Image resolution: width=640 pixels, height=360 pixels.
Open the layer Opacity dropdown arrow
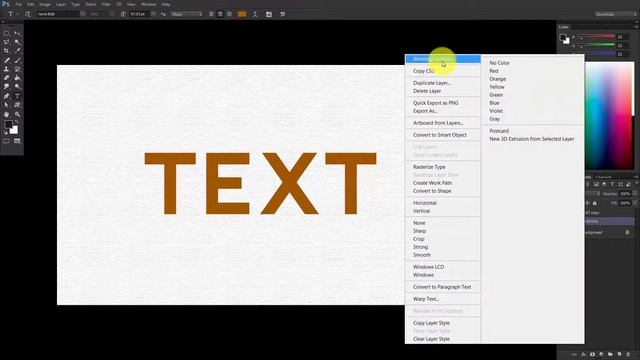[635, 194]
